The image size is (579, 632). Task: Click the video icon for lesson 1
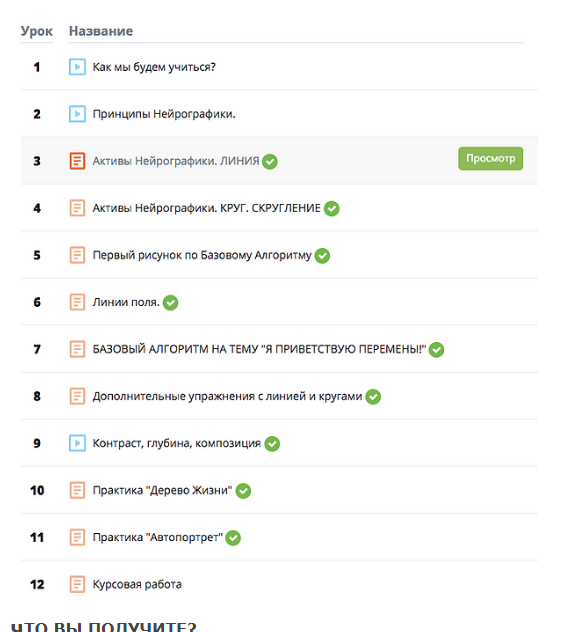click(x=77, y=67)
